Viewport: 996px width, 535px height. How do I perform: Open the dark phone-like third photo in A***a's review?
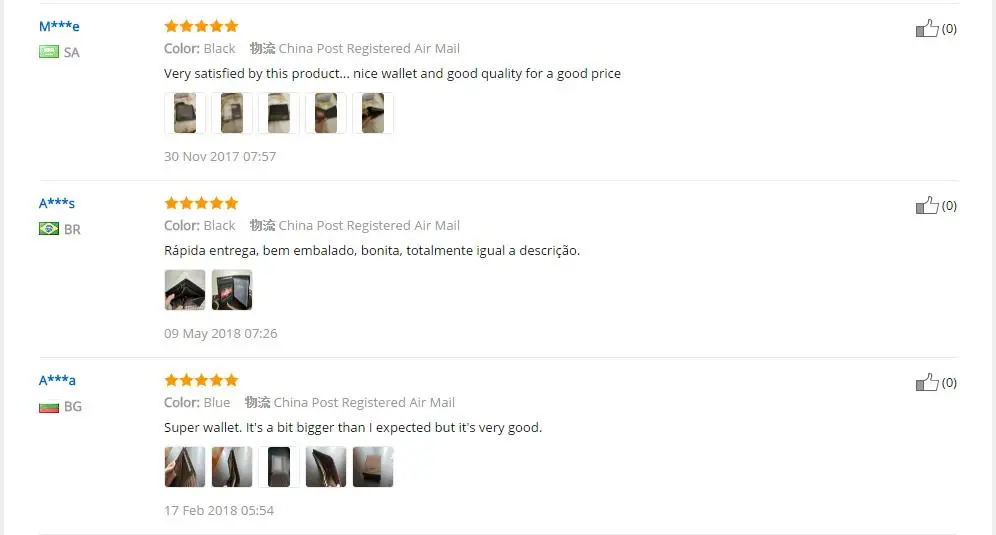point(279,467)
